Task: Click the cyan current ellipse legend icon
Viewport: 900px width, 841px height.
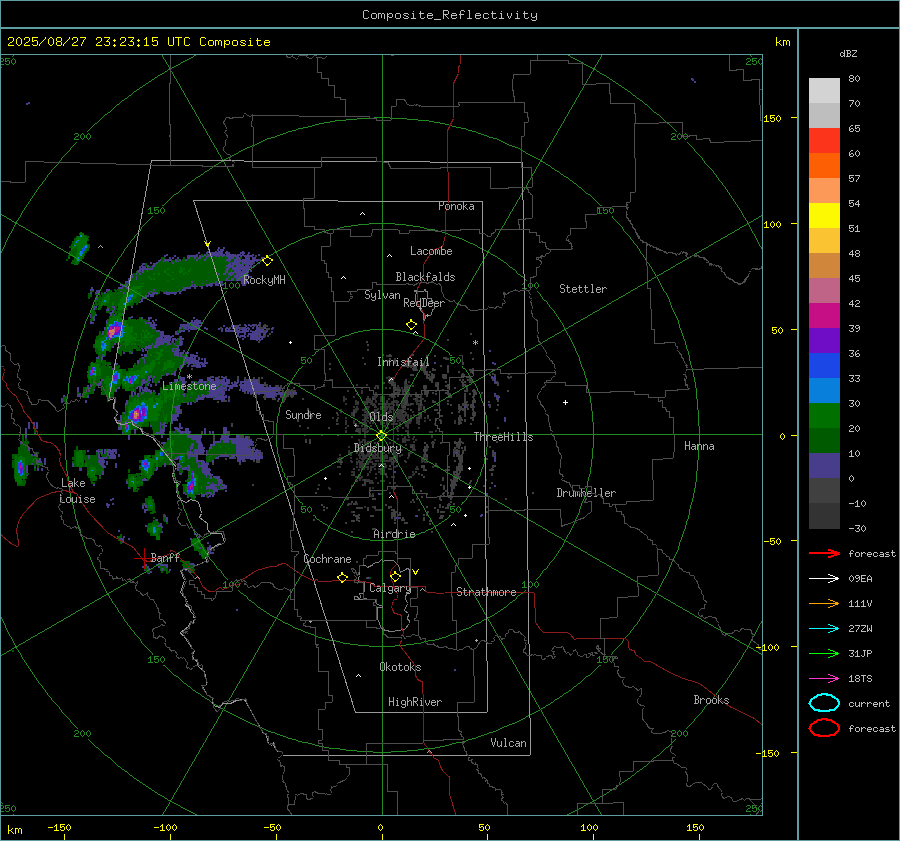Action: [x=824, y=703]
